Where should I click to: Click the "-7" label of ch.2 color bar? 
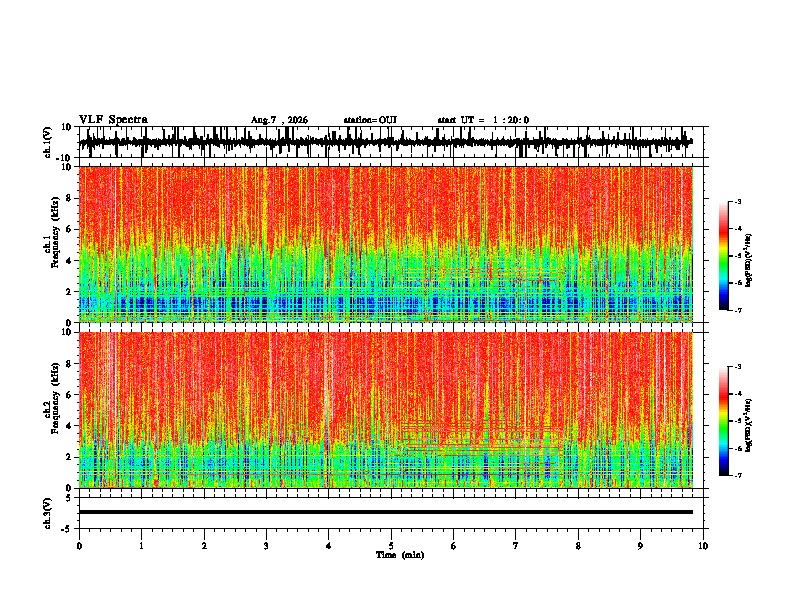click(737, 475)
